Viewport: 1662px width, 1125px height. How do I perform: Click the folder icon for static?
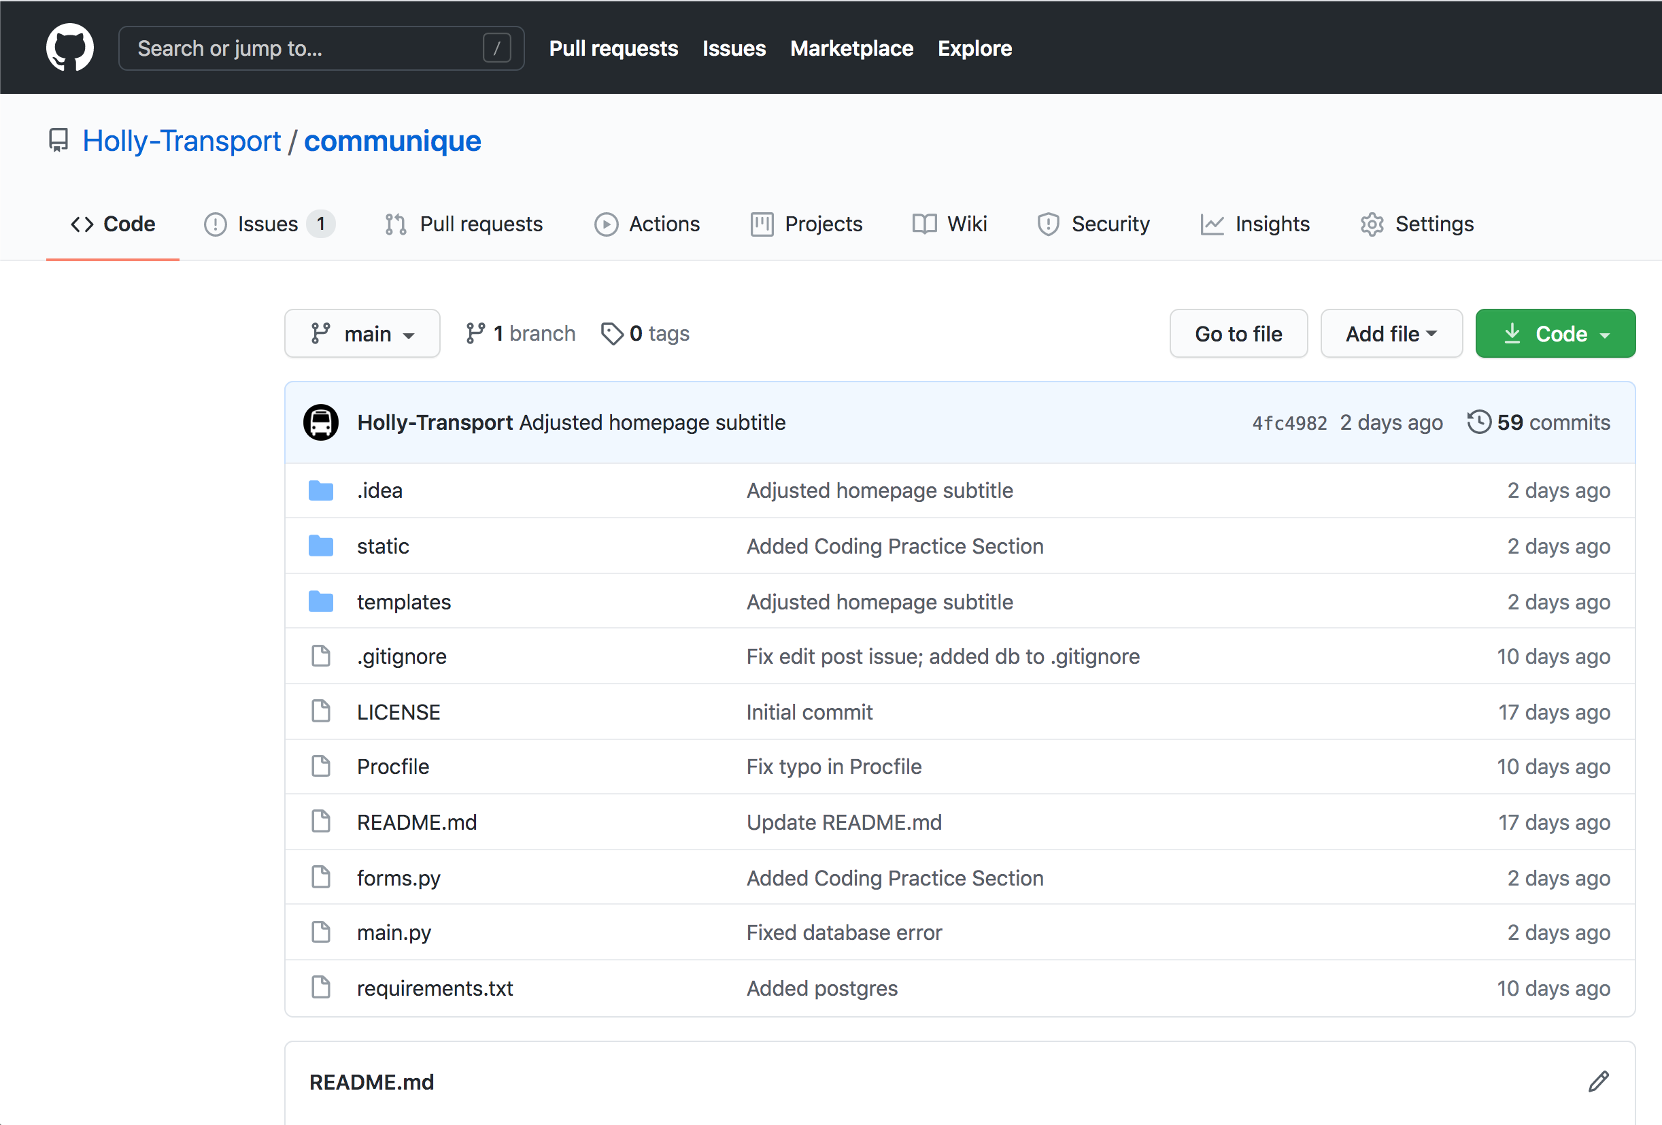point(321,546)
